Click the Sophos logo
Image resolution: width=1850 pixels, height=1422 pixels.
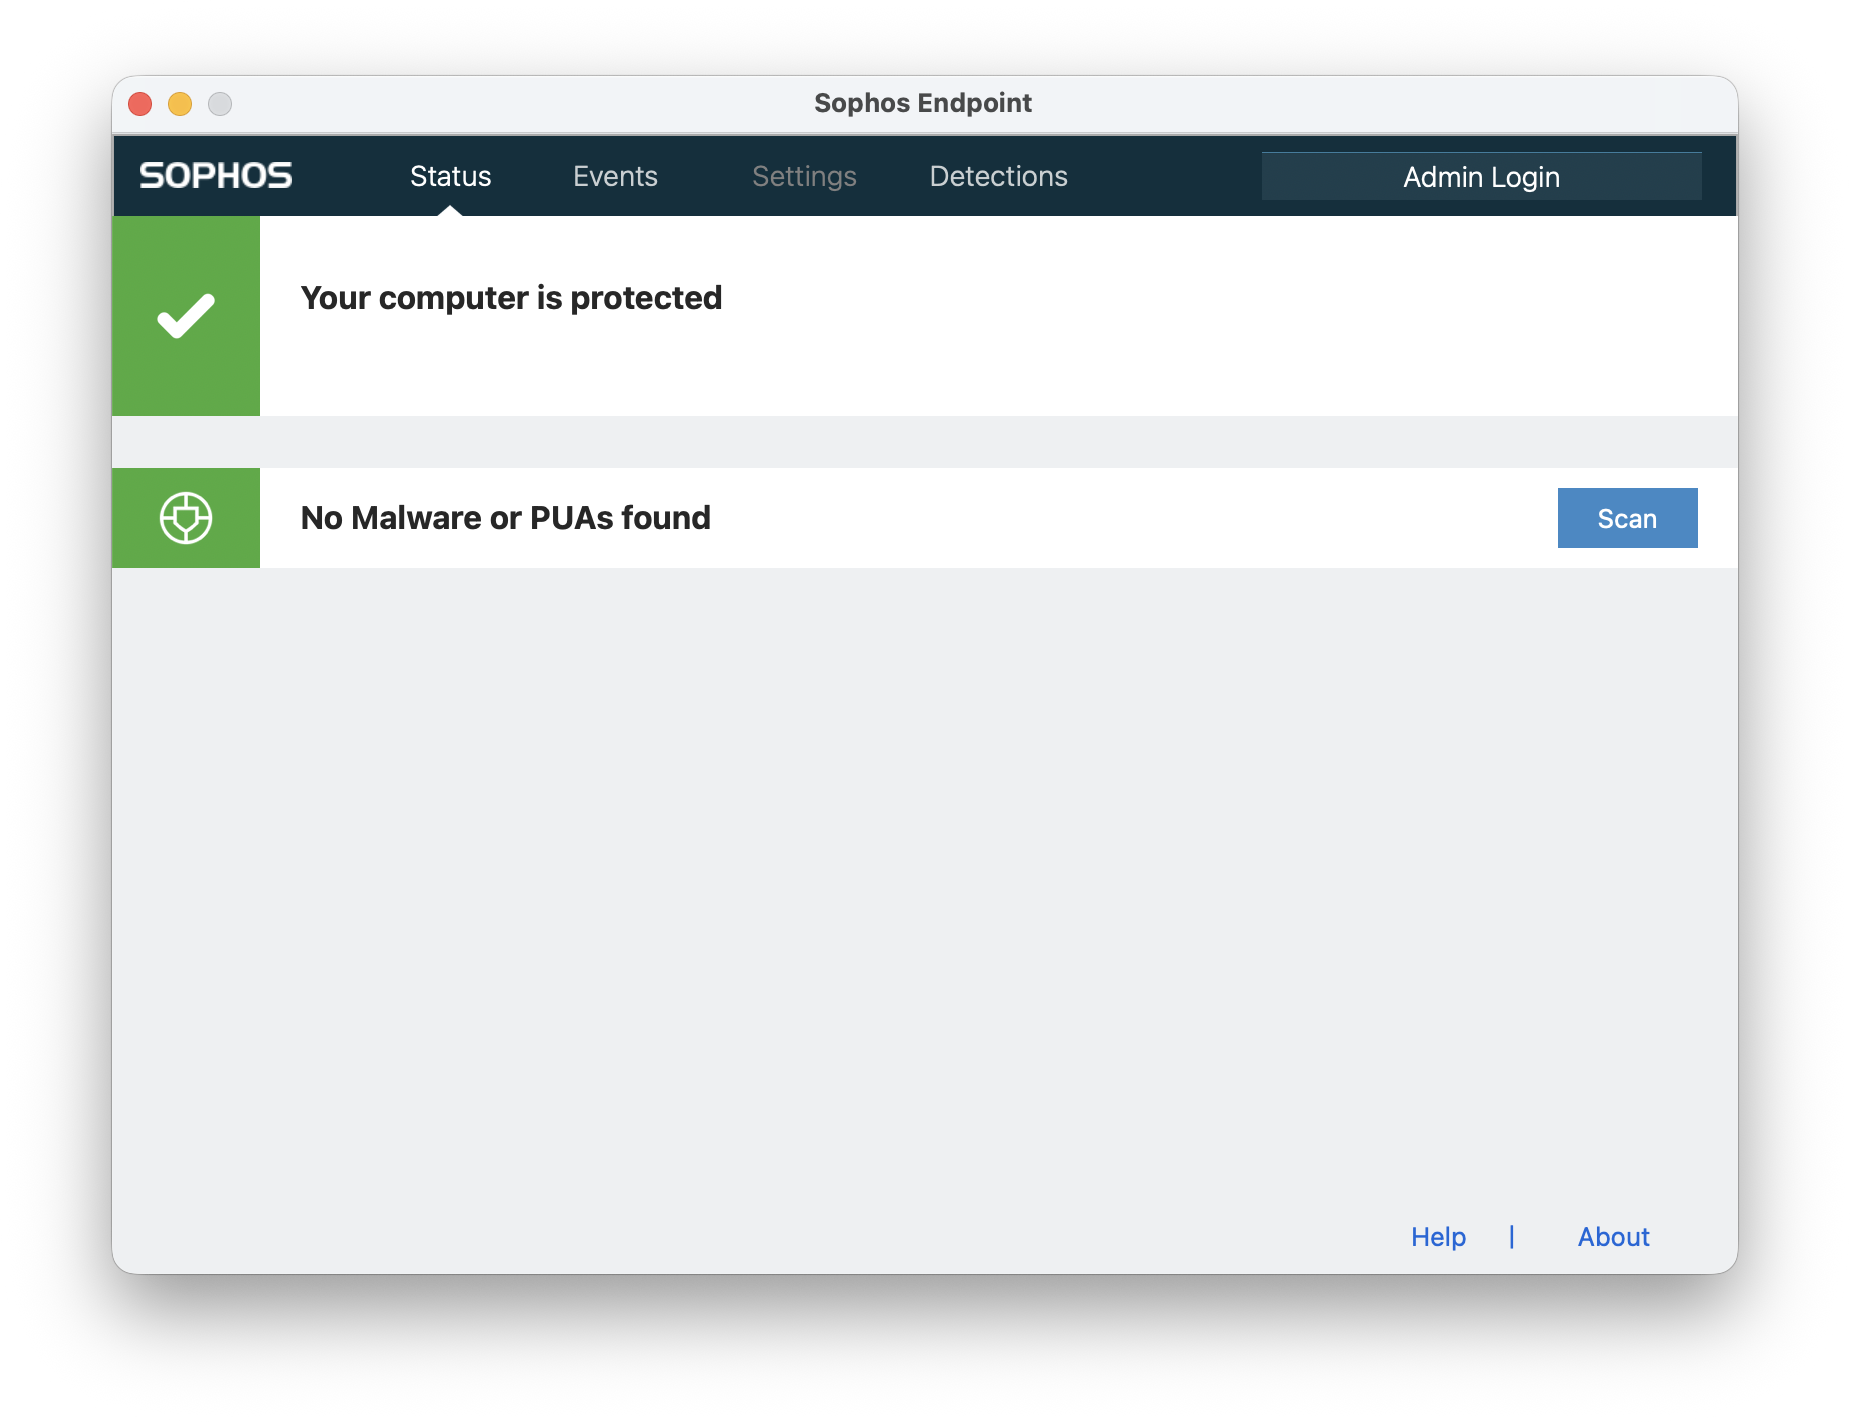pyautogui.click(x=215, y=176)
